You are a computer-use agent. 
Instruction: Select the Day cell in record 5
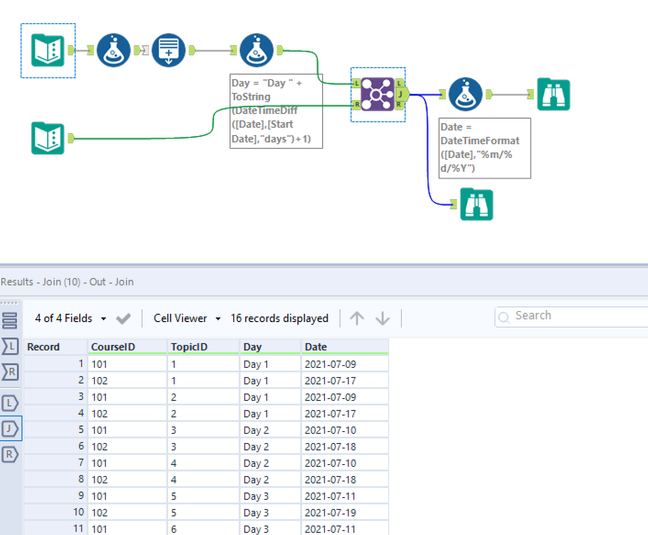(x=270, y=430)
